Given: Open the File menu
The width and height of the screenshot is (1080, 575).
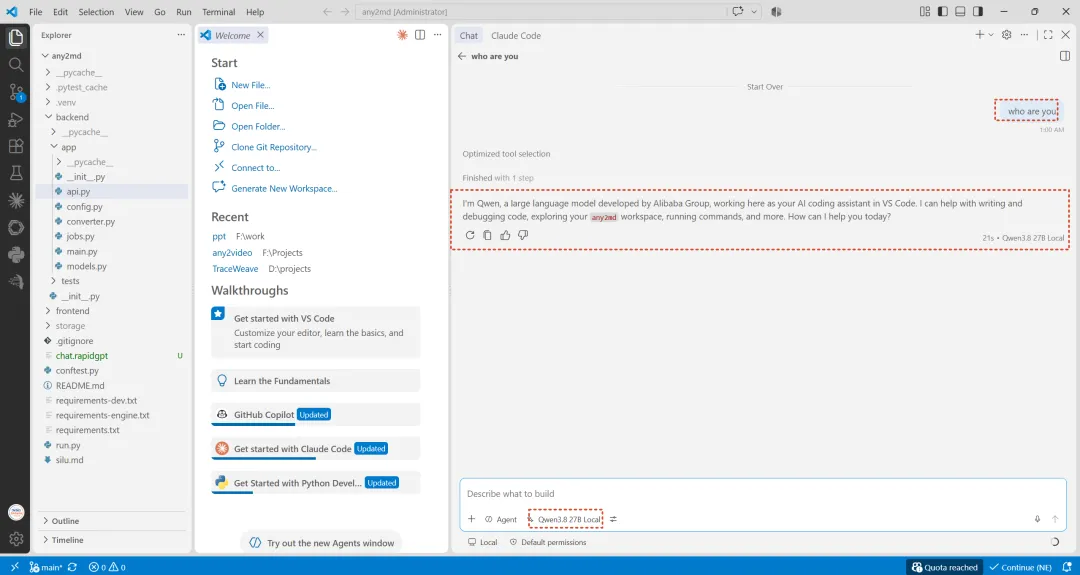Looking at the screenshot, I should point(36,12).
